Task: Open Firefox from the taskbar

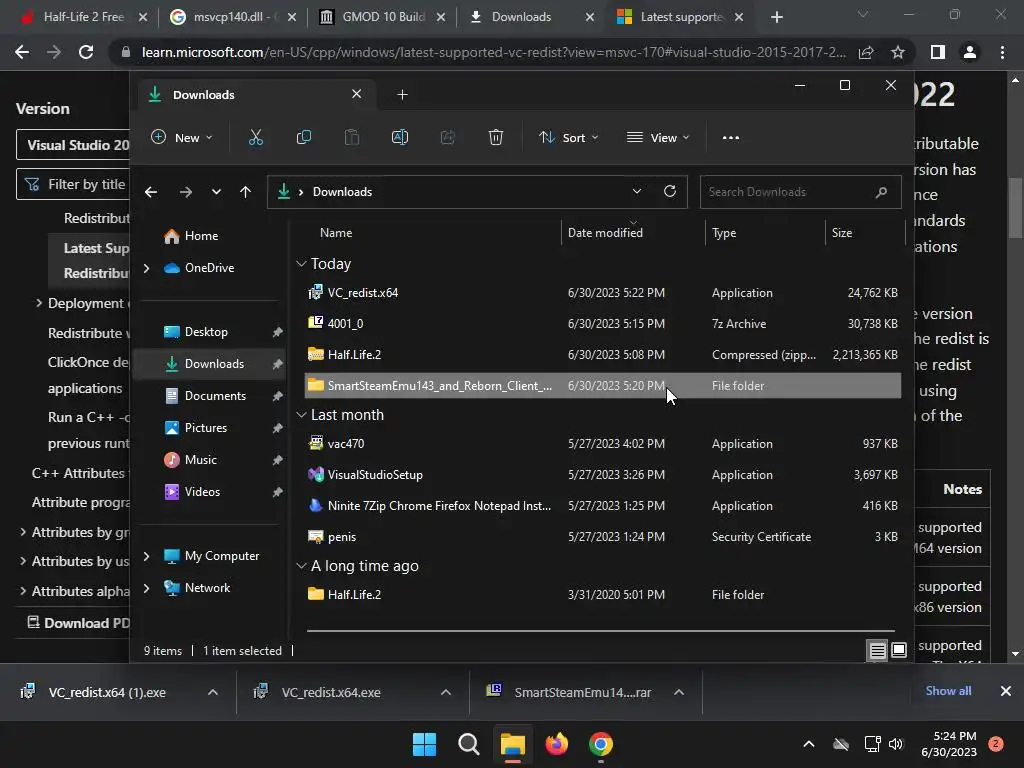Action: [x=556, y=744]
